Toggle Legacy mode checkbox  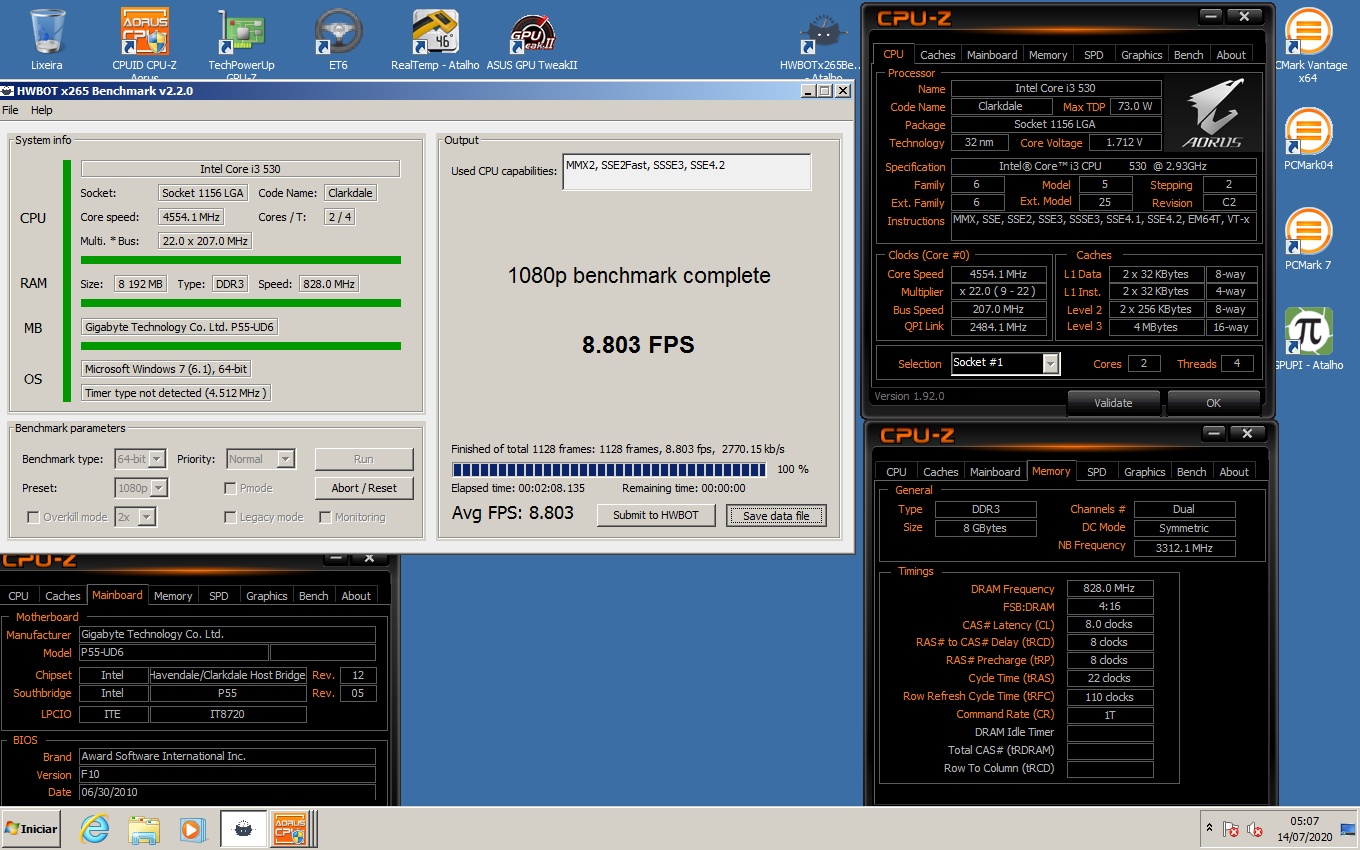230,517
